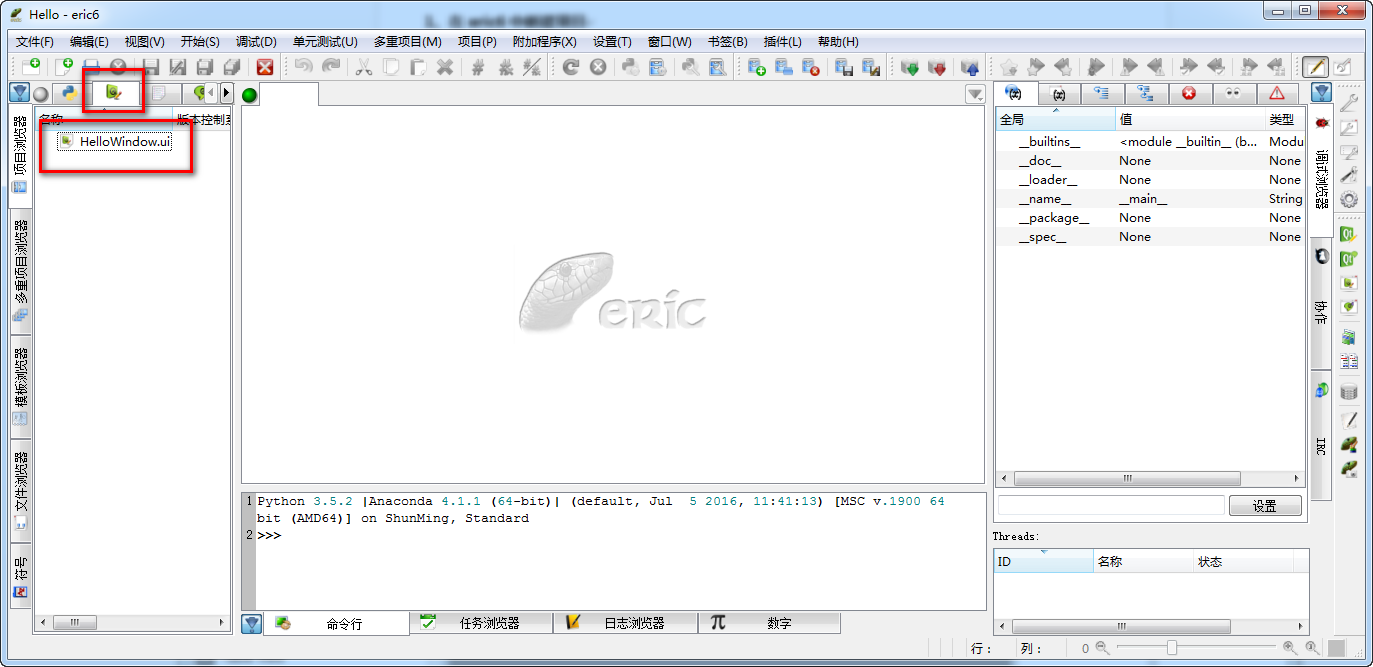This screenshot has width=1373, height=667.
Task: Select HelloWindow.ui in the project tree
Action: (x=115, y=142)
